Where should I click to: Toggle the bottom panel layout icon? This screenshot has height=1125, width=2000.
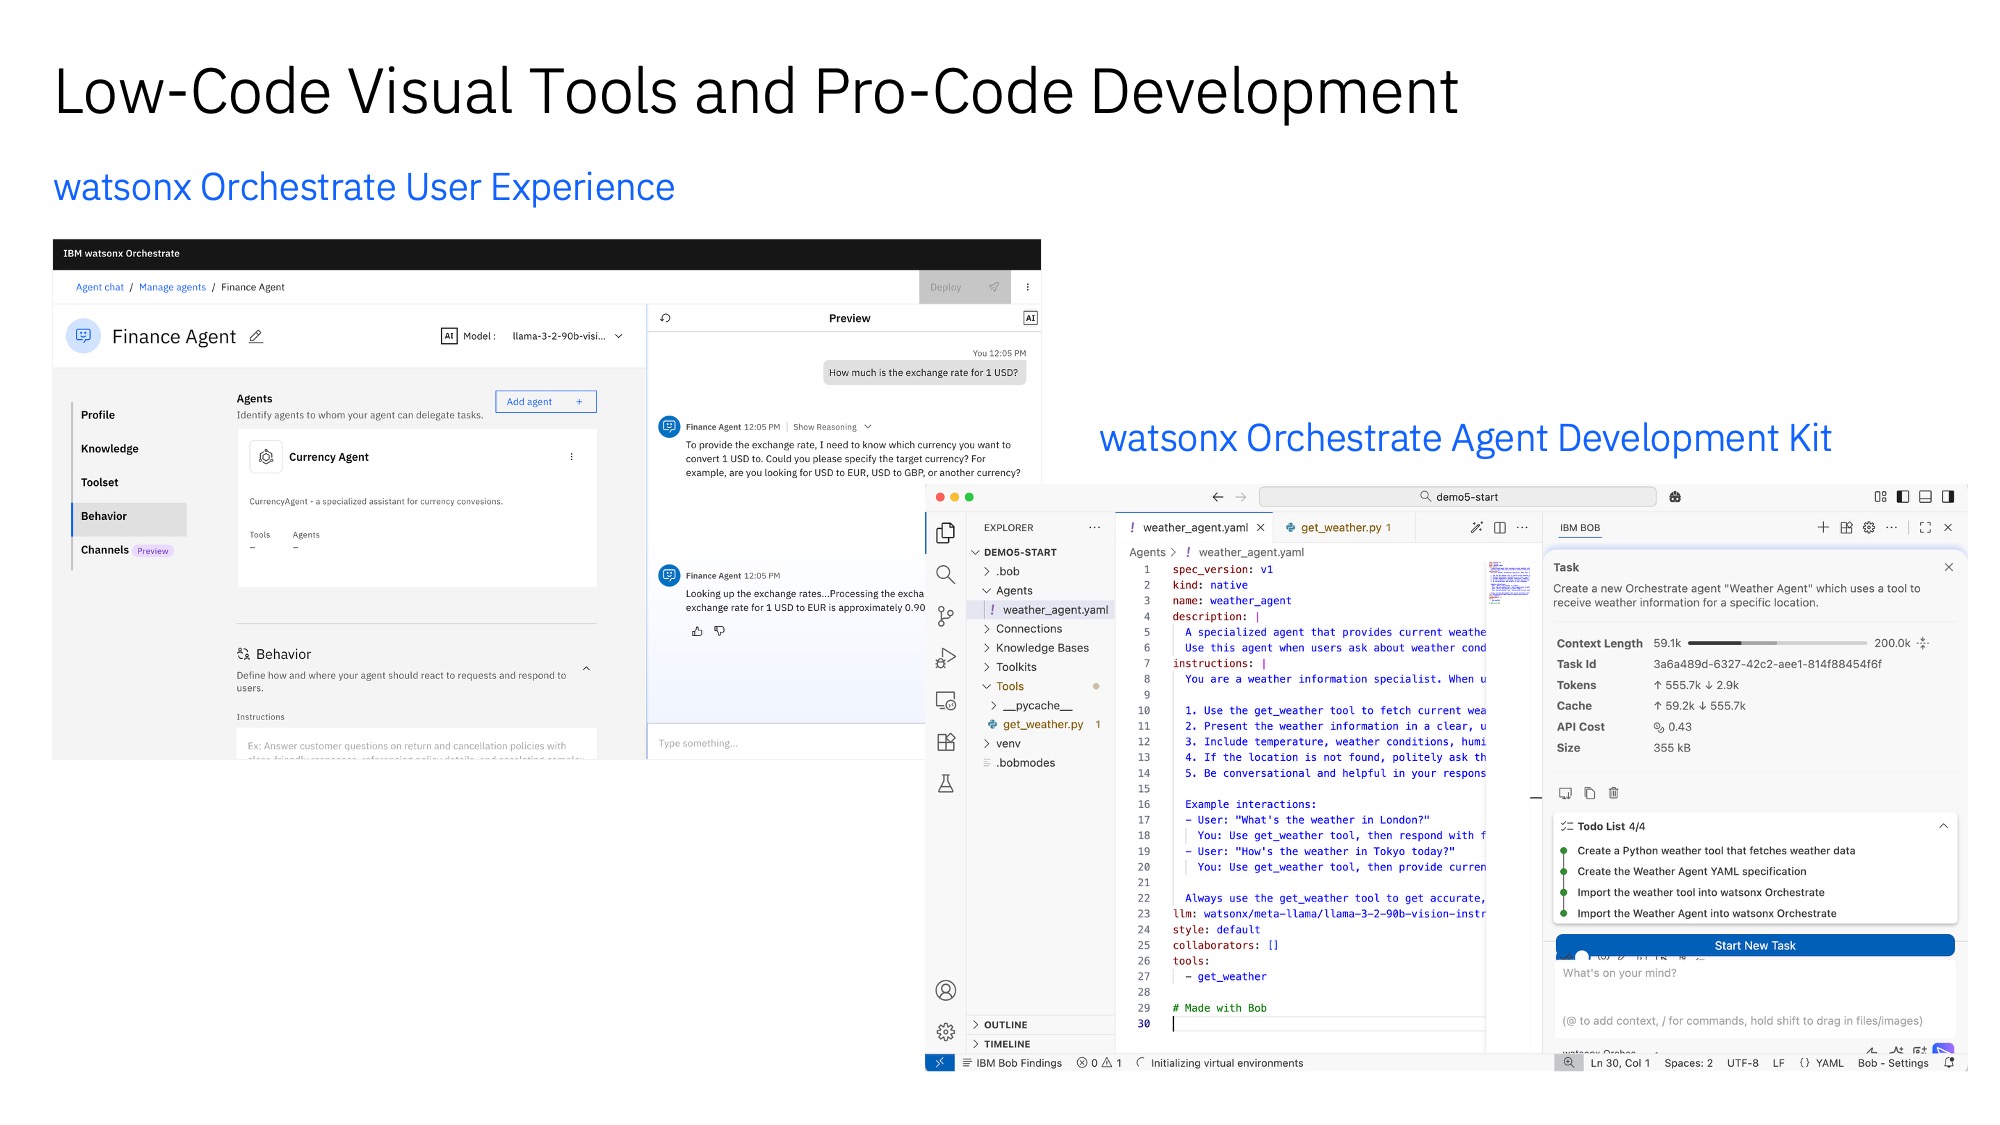tap(1925, 496)
